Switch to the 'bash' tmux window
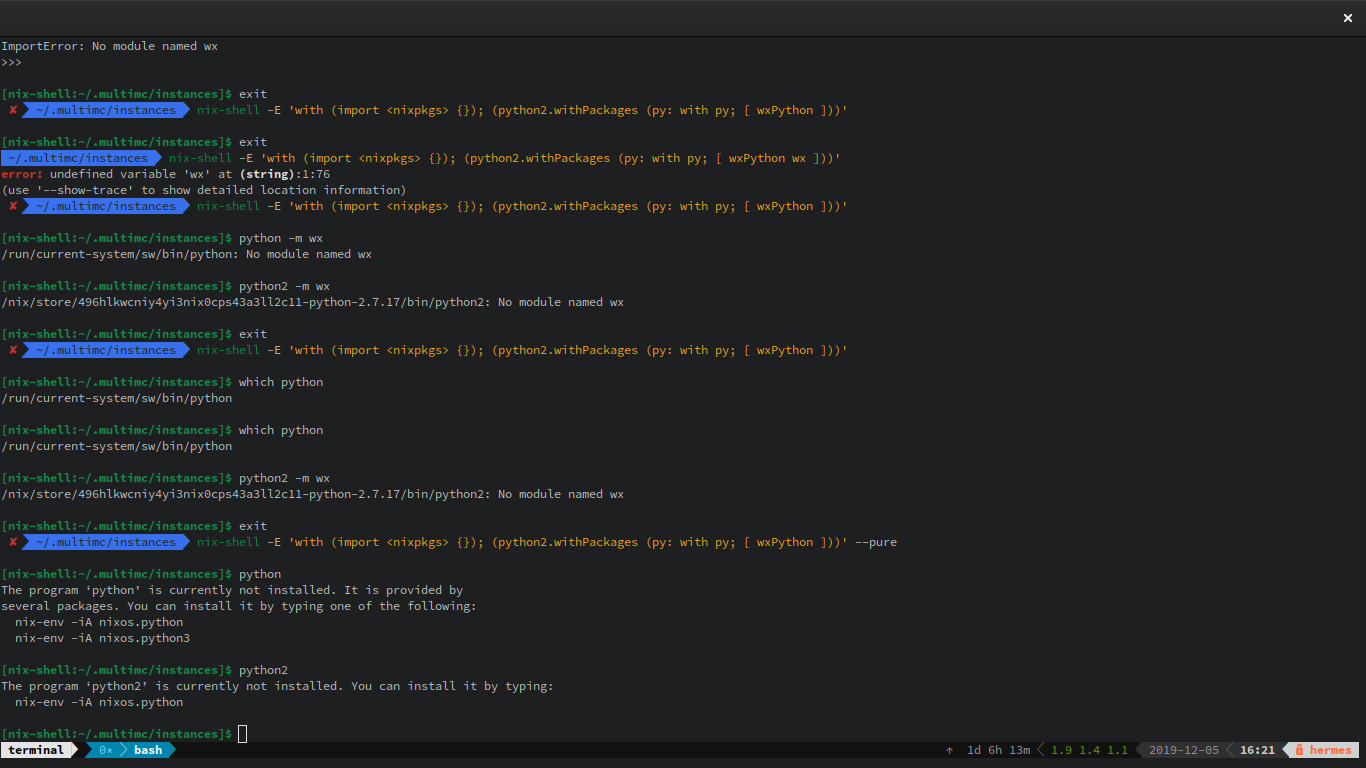This screenshot has width=1366, height=768. click(x=148, y=750)
